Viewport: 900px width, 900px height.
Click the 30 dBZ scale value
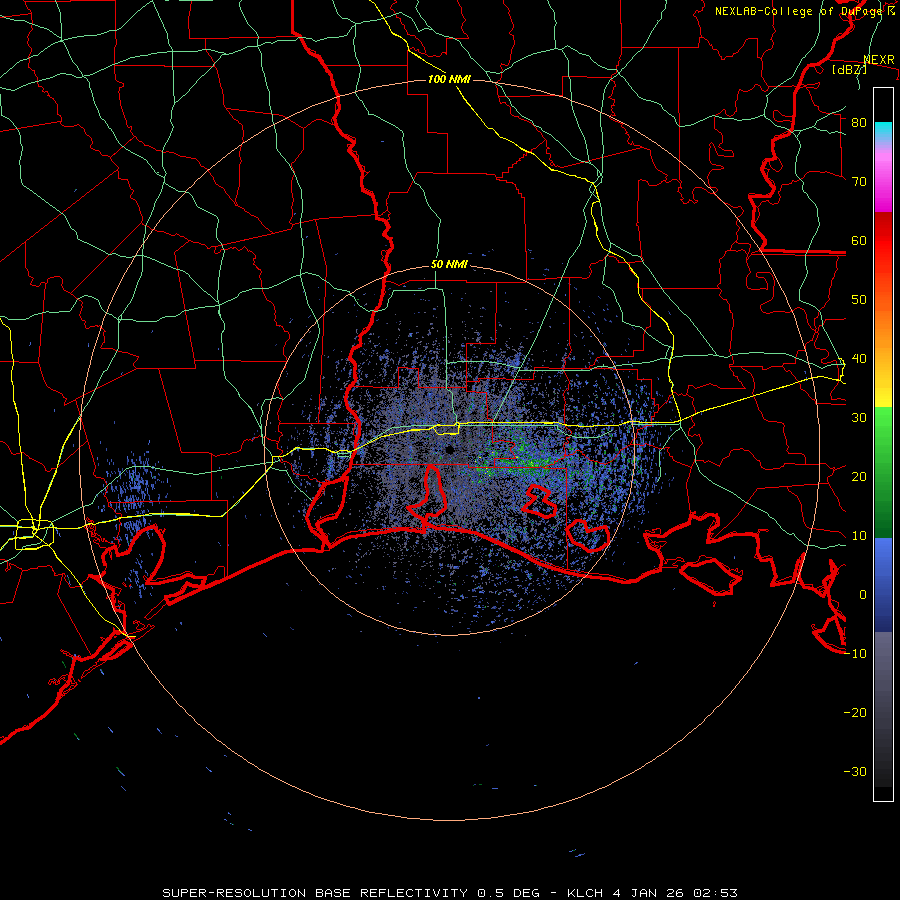[859, 418]
